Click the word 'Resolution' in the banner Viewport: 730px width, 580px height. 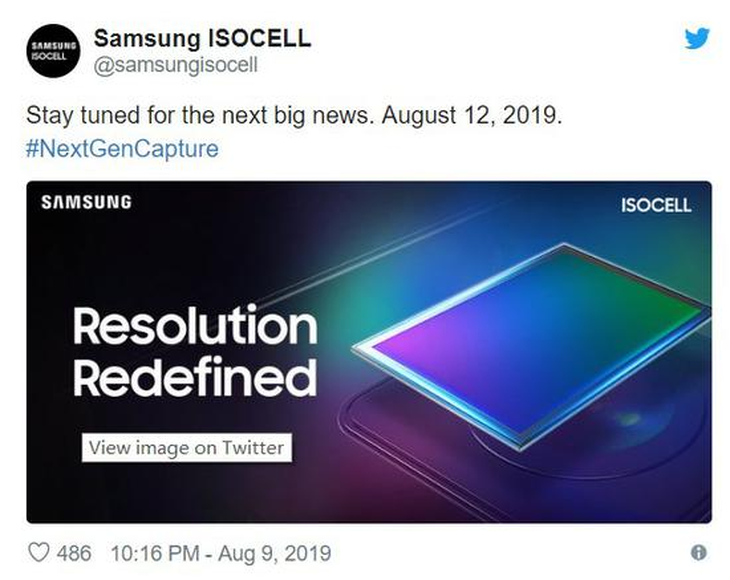click(195, 326)
